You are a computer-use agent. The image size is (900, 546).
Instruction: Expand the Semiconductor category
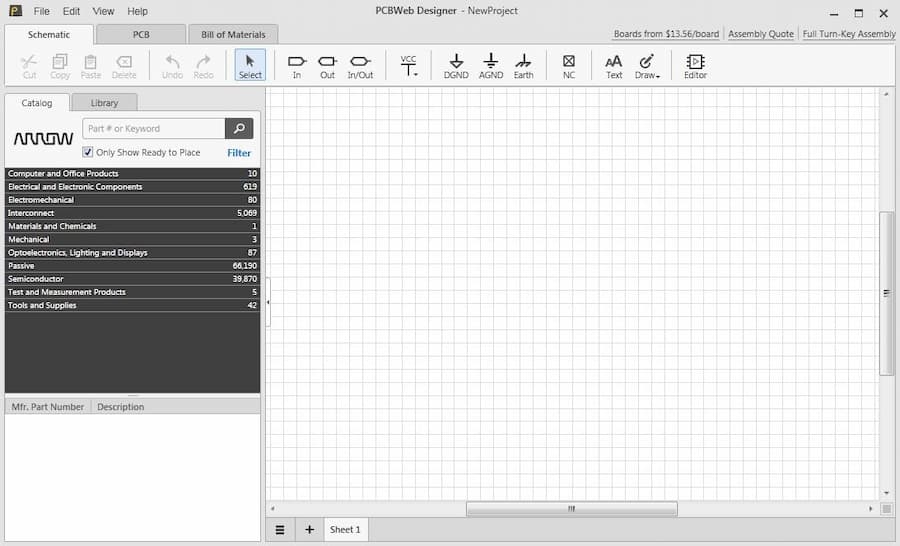(x=132, y=279)
